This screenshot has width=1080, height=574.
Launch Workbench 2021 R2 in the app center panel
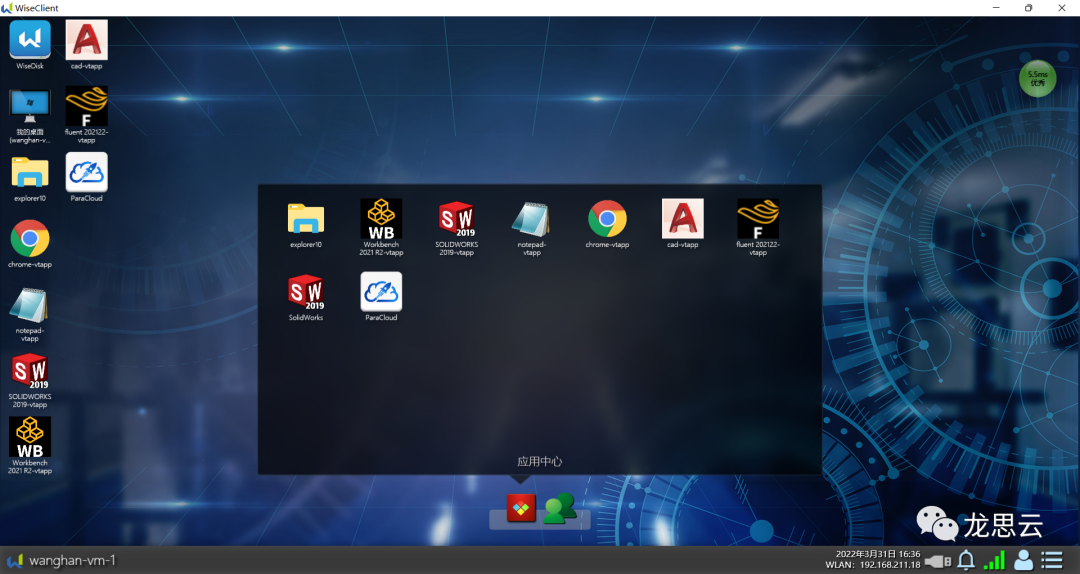click(x=381, y=220)
